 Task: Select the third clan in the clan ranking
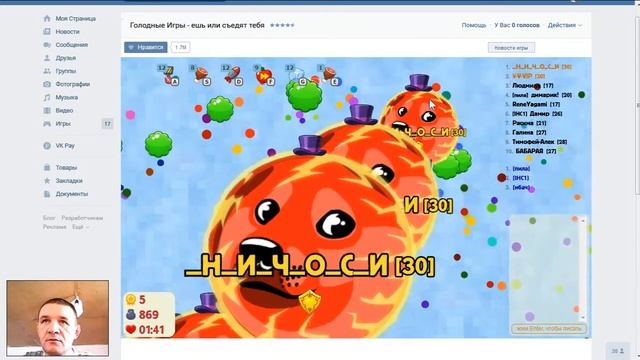pos(521,187)
